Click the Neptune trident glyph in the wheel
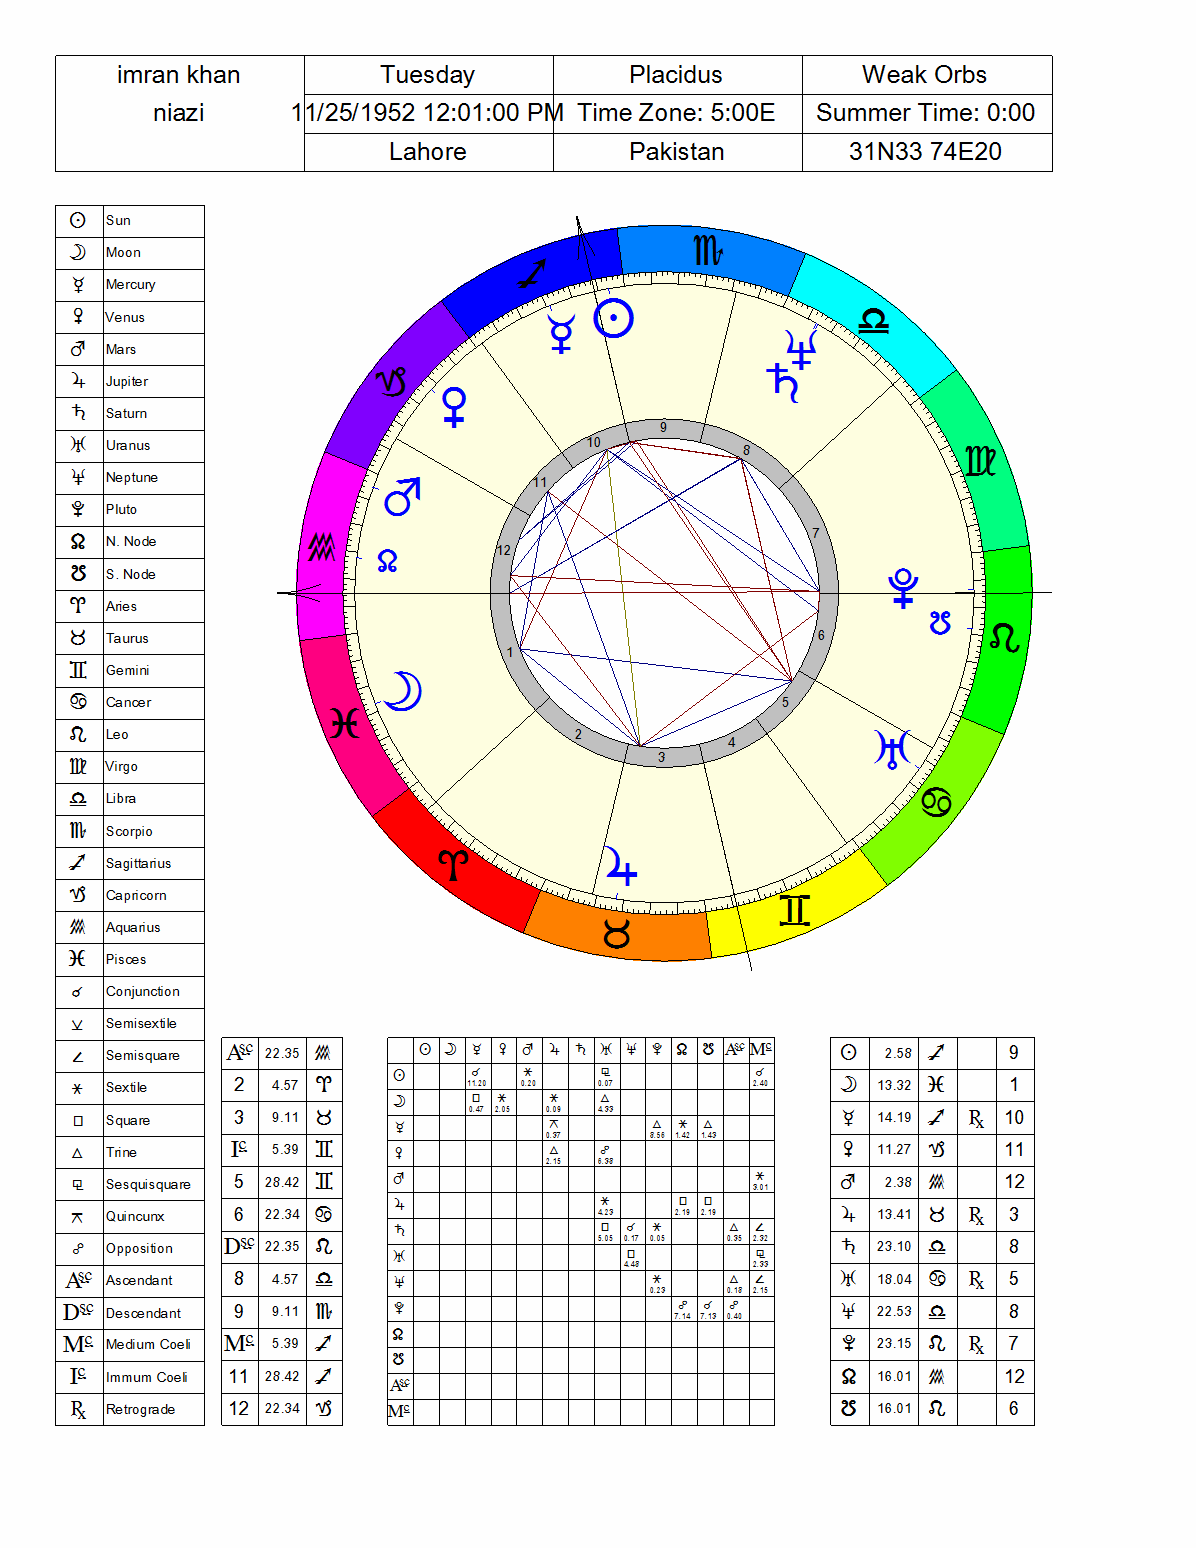Image resolution: width=1196 pixels, height=1549 pixels. pos(801,349)
